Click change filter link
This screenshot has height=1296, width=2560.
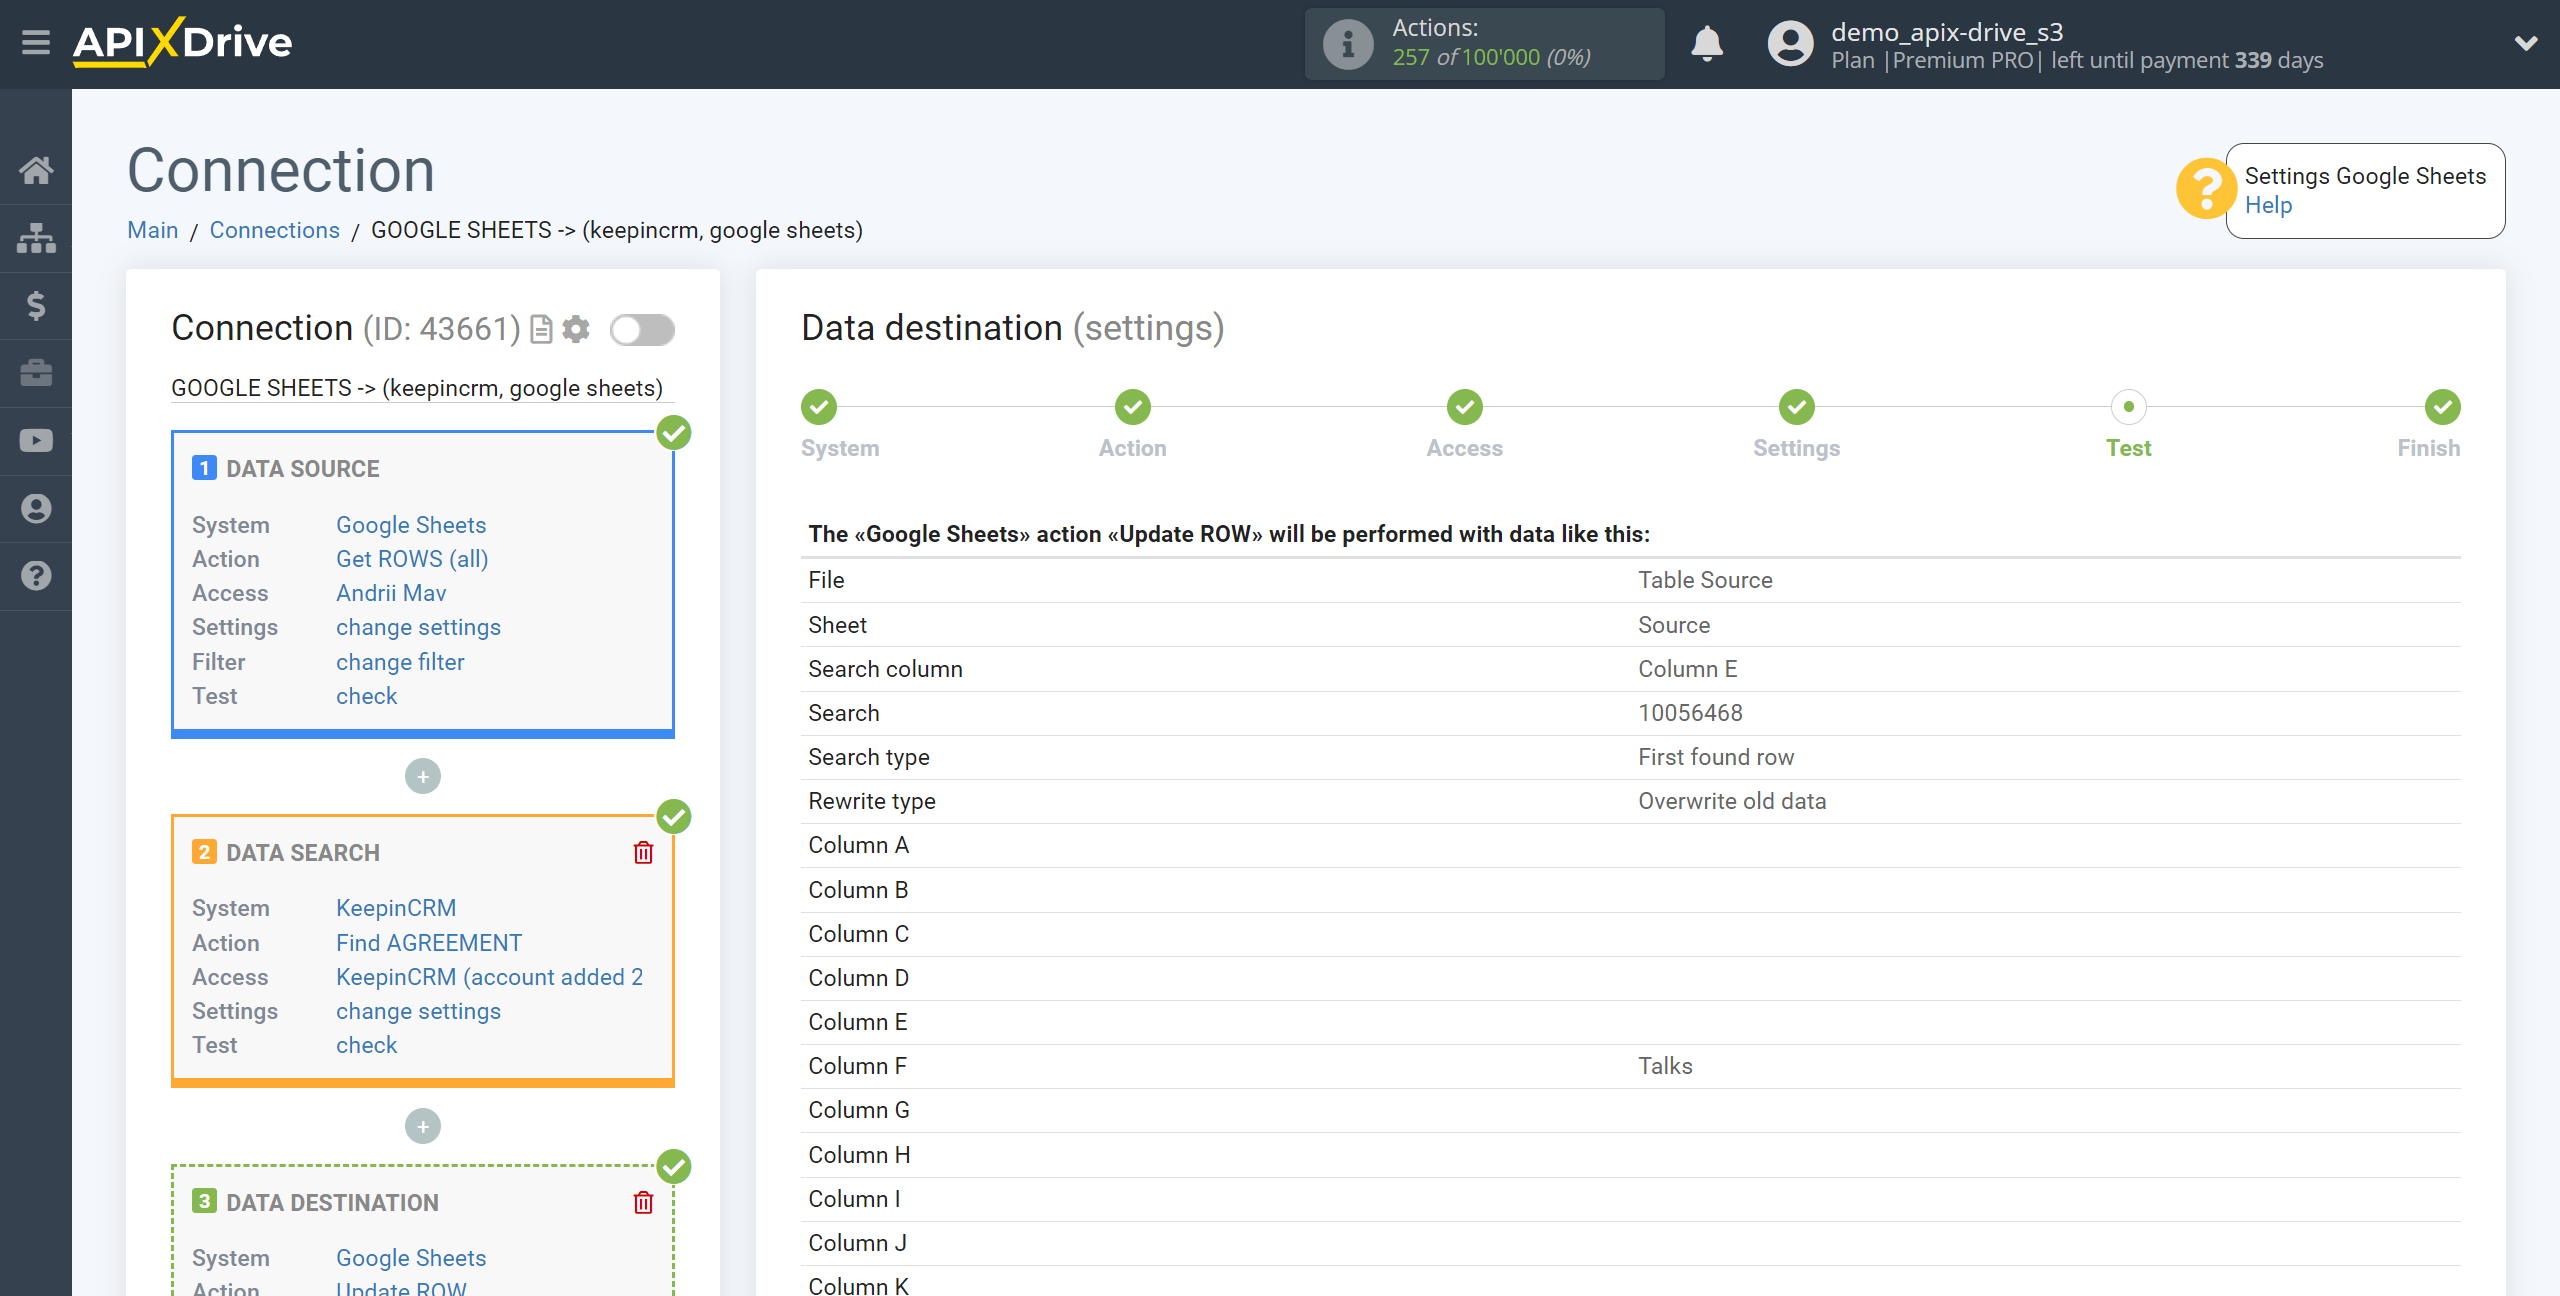tap(400, 662)
